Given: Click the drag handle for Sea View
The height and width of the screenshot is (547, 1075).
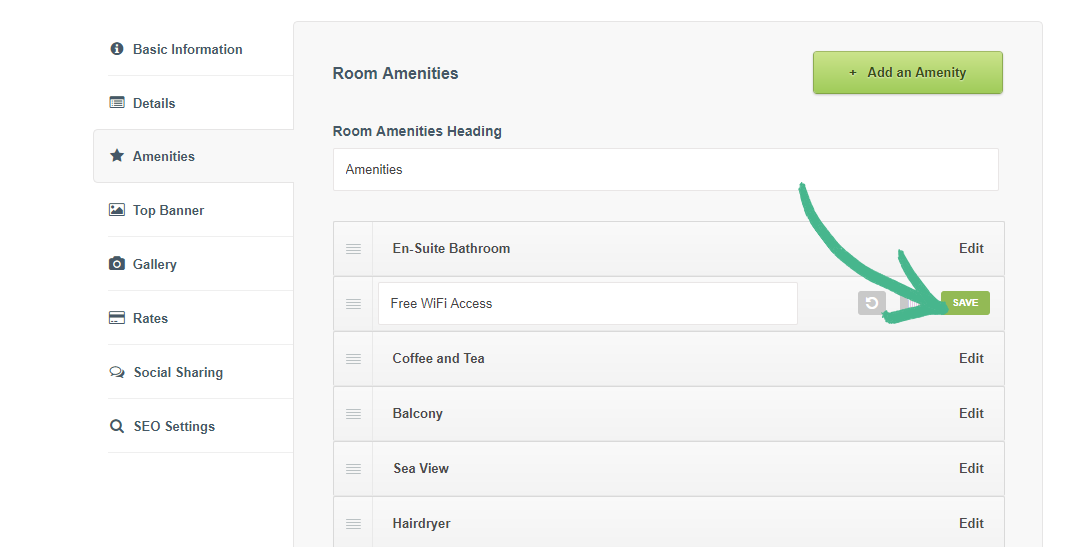Looking at the screenshot, I should point(353,469).
